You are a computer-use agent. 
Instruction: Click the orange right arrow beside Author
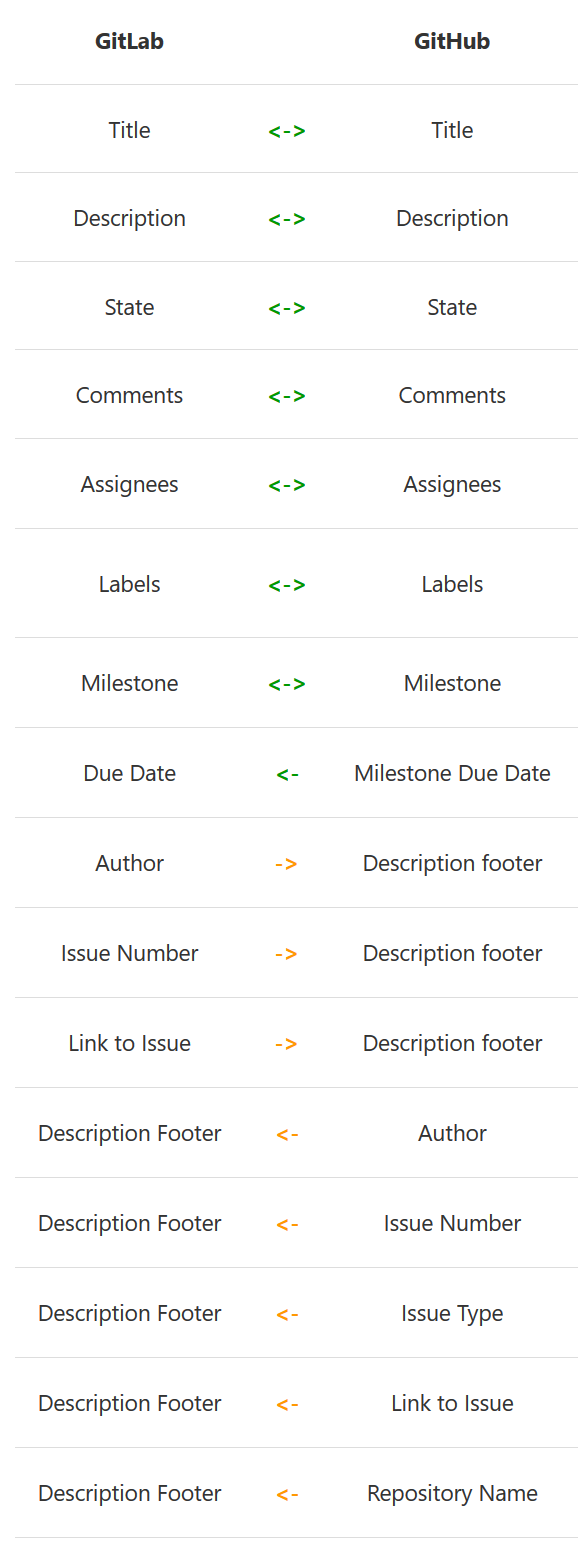pyautogui.click(x=287, y=863)
